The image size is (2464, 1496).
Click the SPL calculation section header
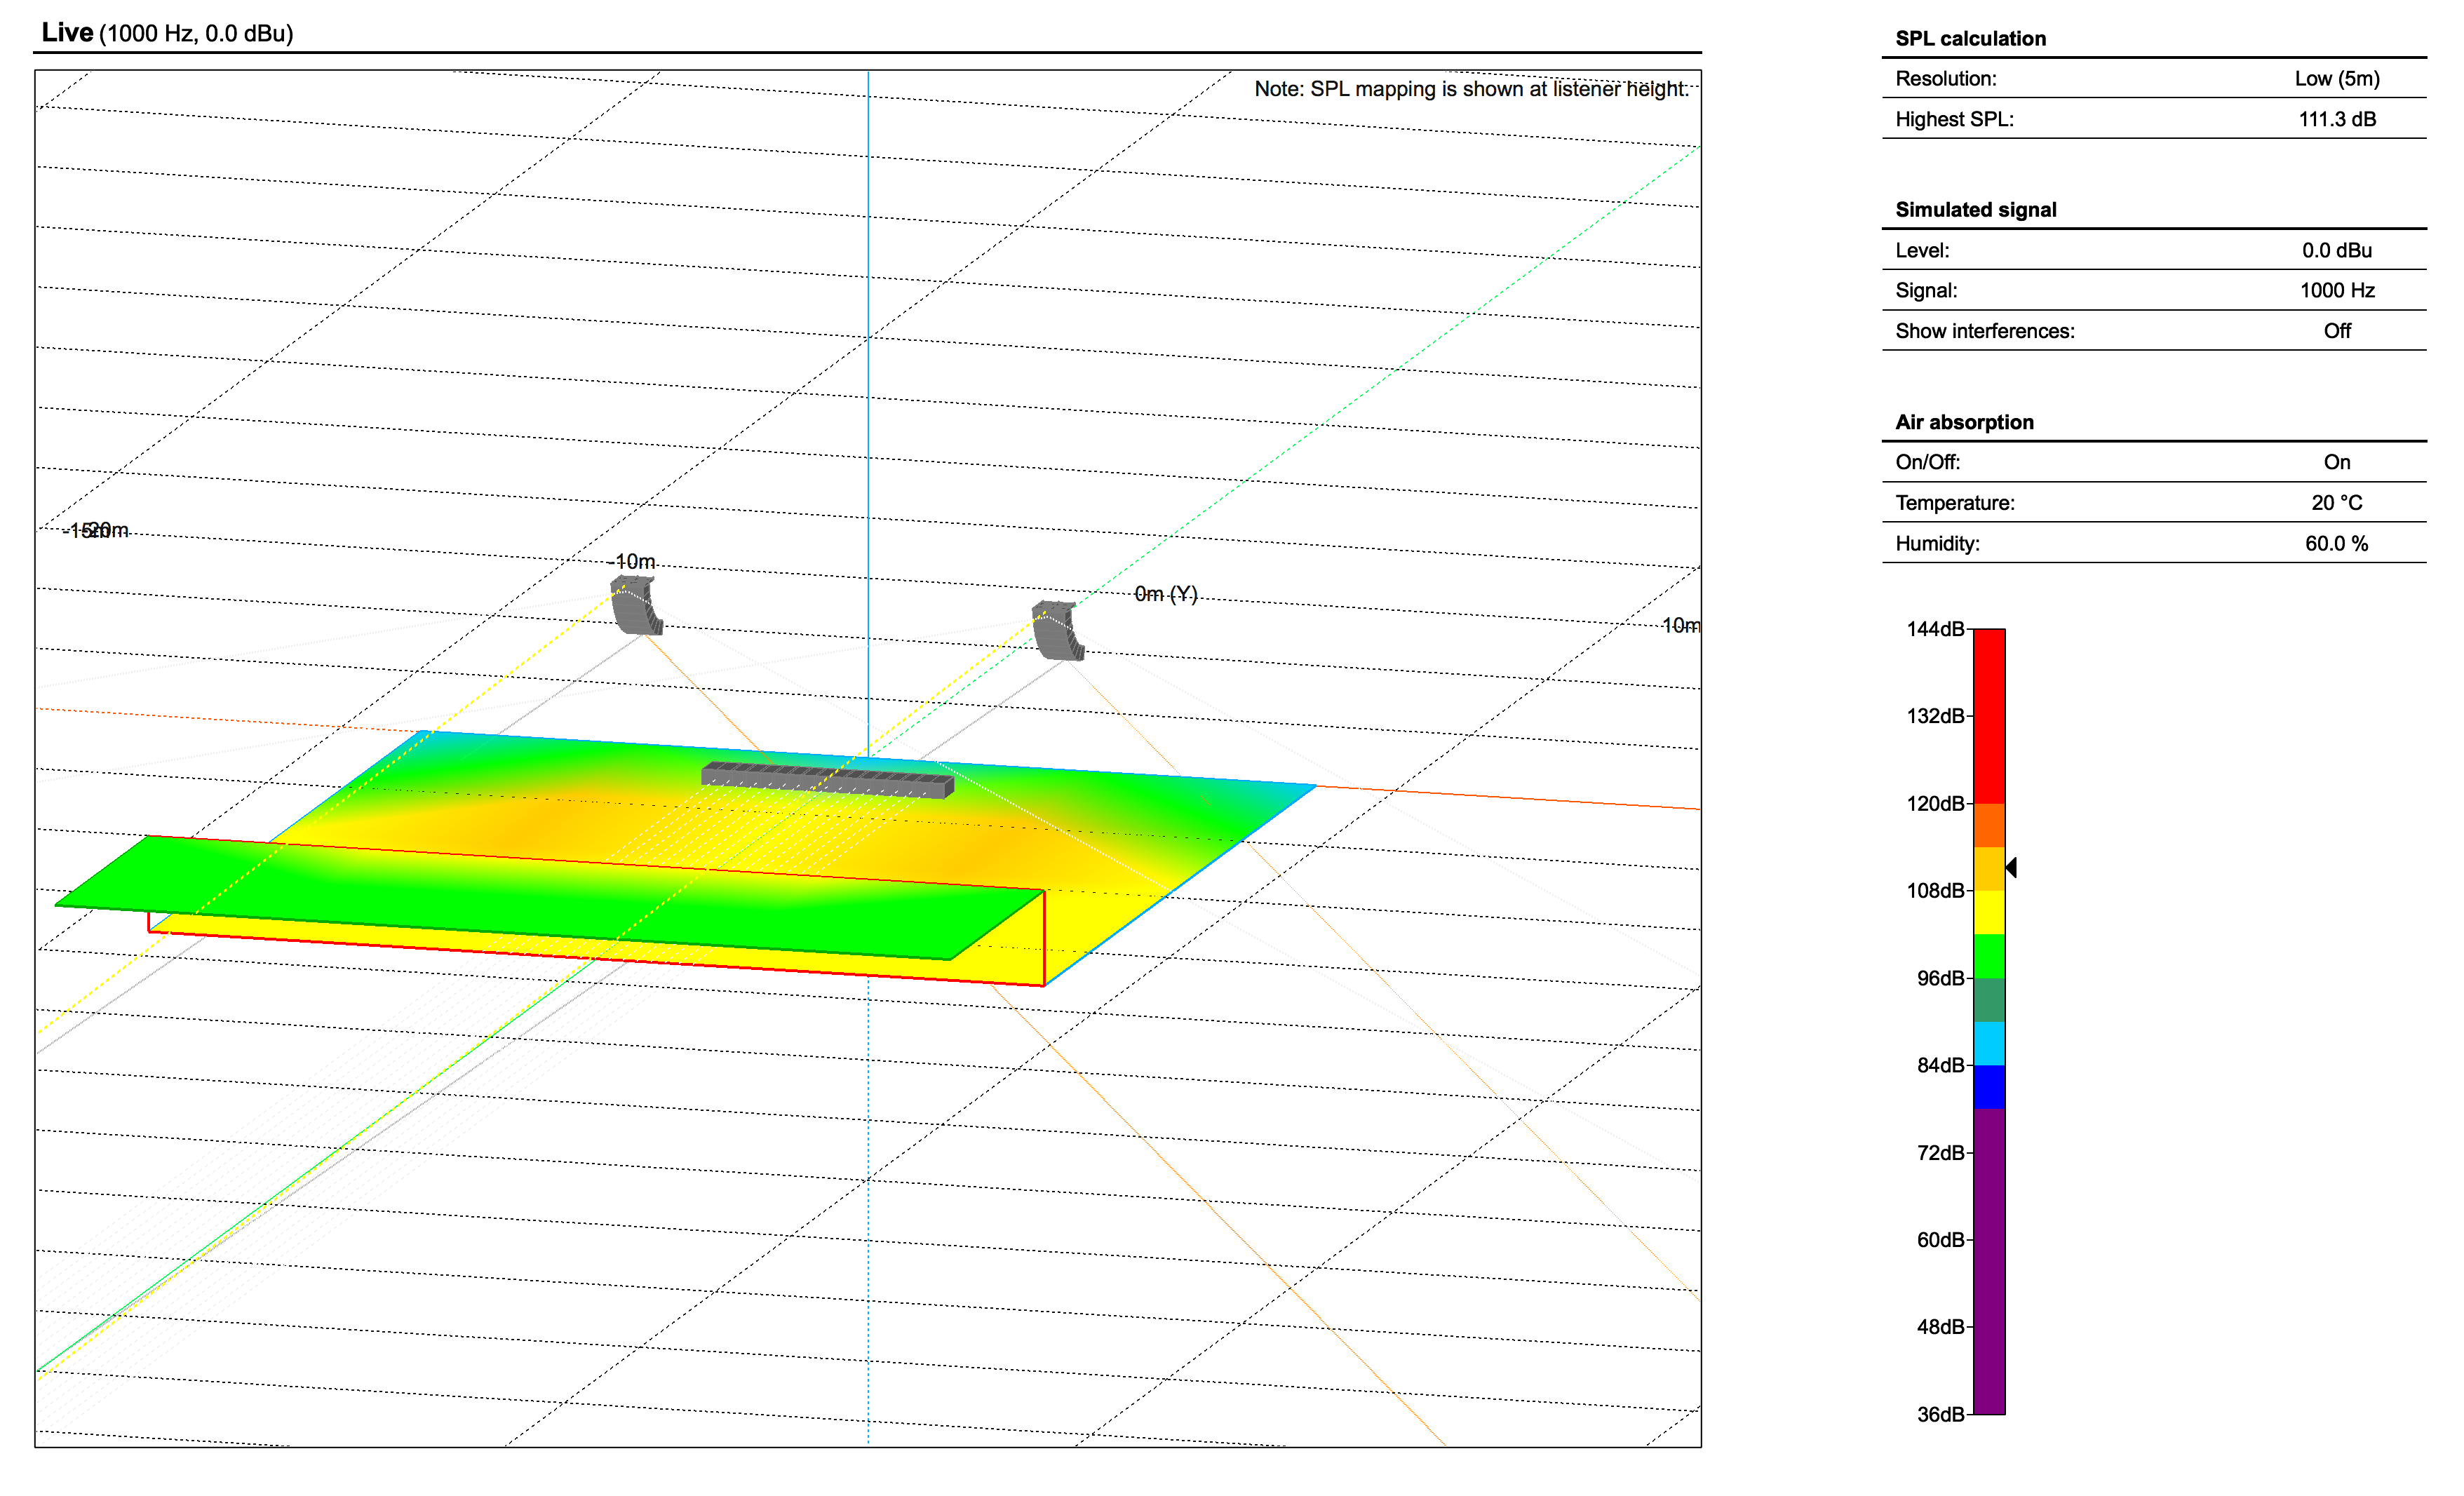click(1970, 38)
